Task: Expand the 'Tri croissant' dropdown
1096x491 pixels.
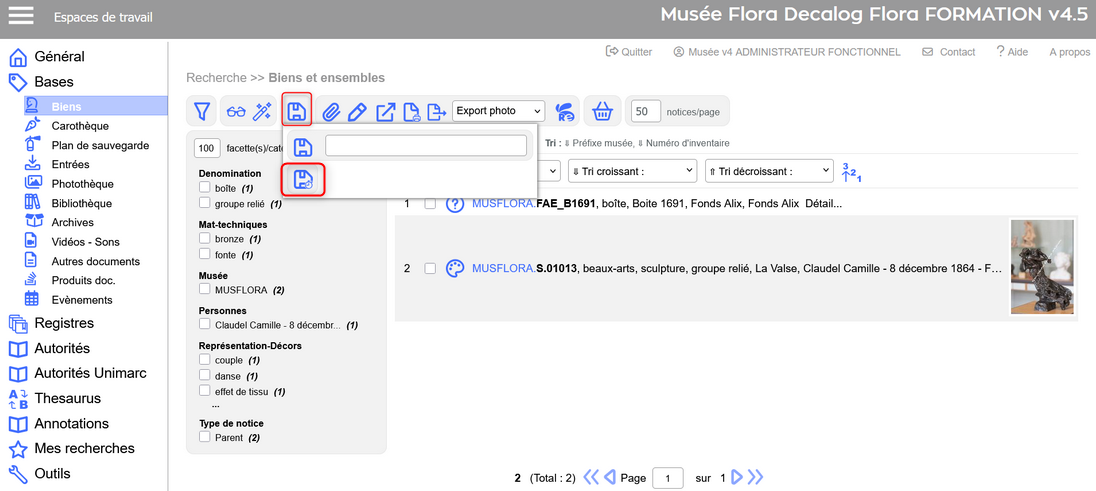Action: coord(631,171)
